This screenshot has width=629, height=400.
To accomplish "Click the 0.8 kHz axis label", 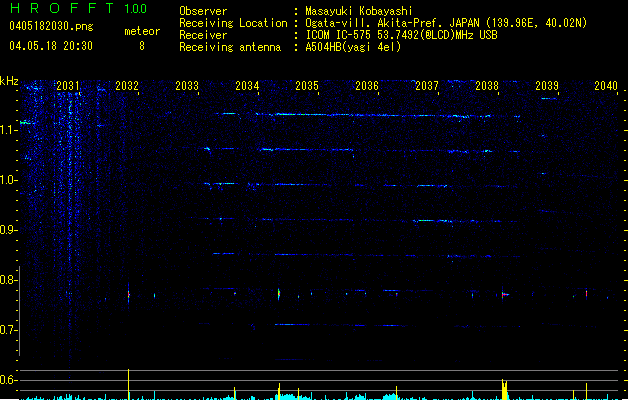I will [x=8, y=280].
